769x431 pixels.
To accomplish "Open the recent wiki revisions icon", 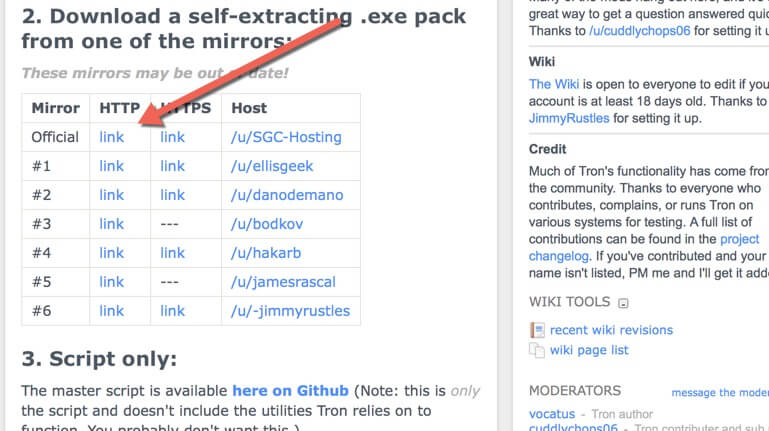I will [537, 330].
